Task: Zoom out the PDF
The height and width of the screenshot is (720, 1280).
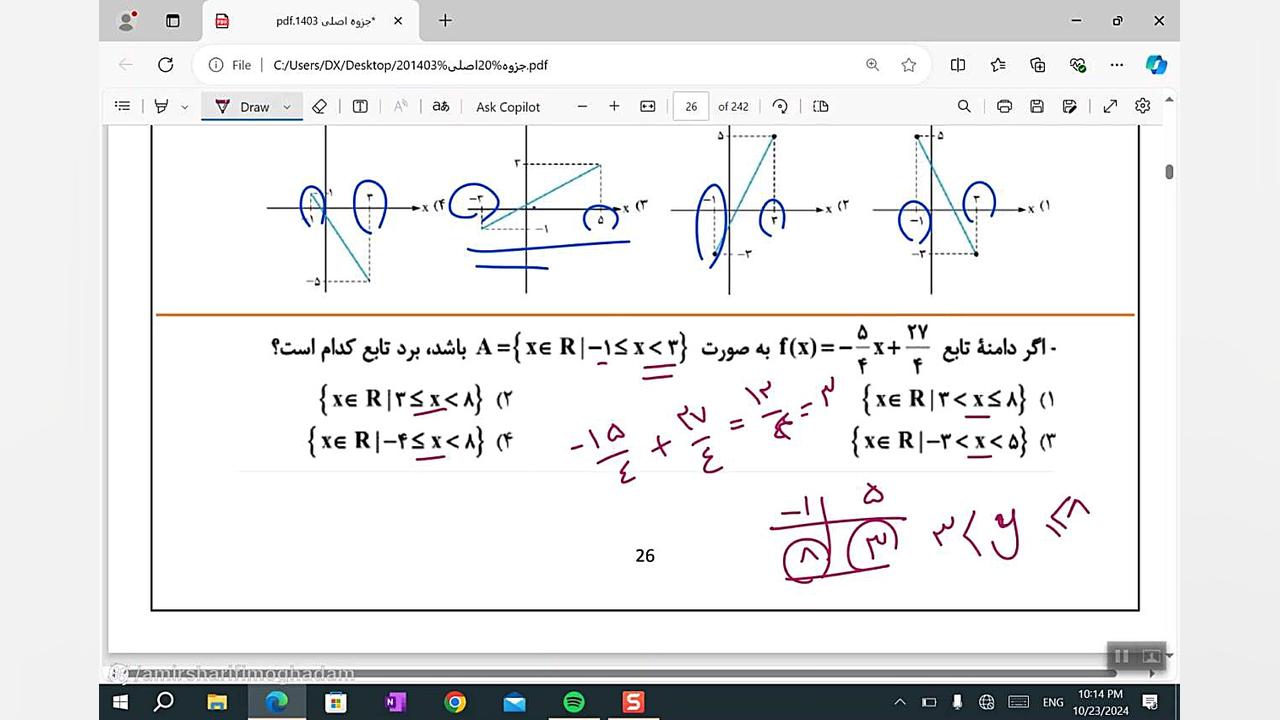Action: 583,106
